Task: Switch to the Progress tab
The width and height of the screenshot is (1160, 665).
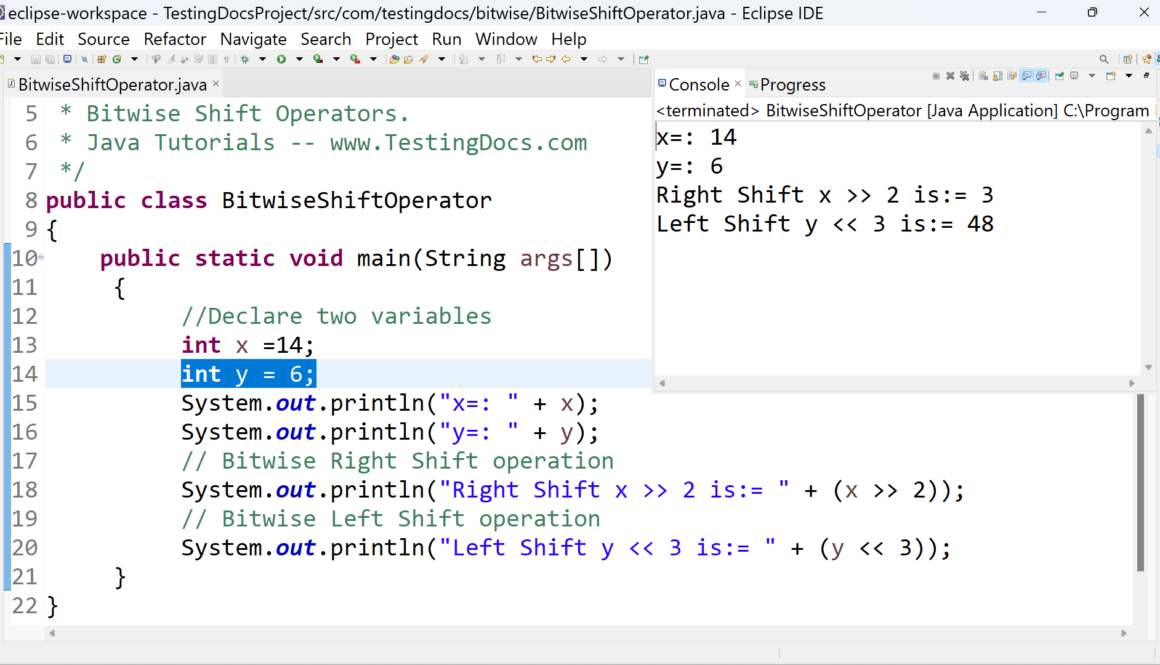Action: pos(792,85)
